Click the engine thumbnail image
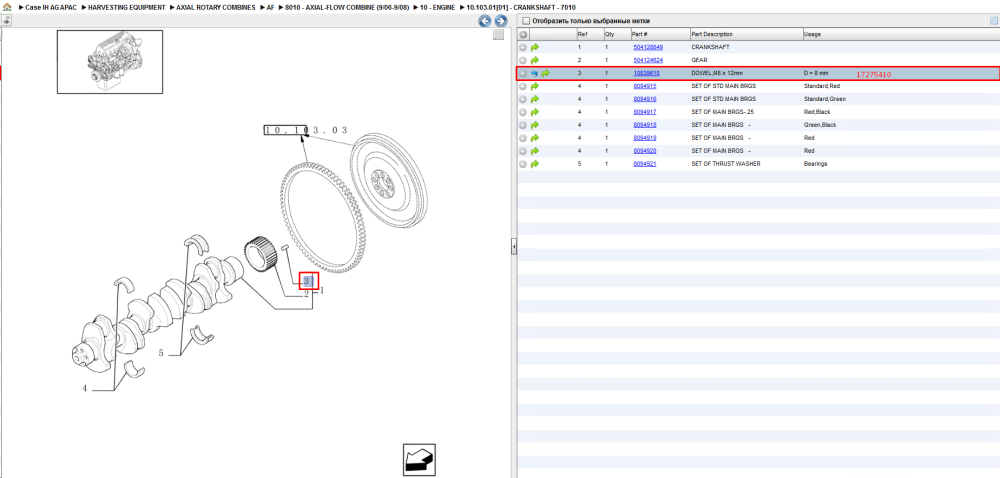The height and width of the screenshot is (478, 1000). 110,62
